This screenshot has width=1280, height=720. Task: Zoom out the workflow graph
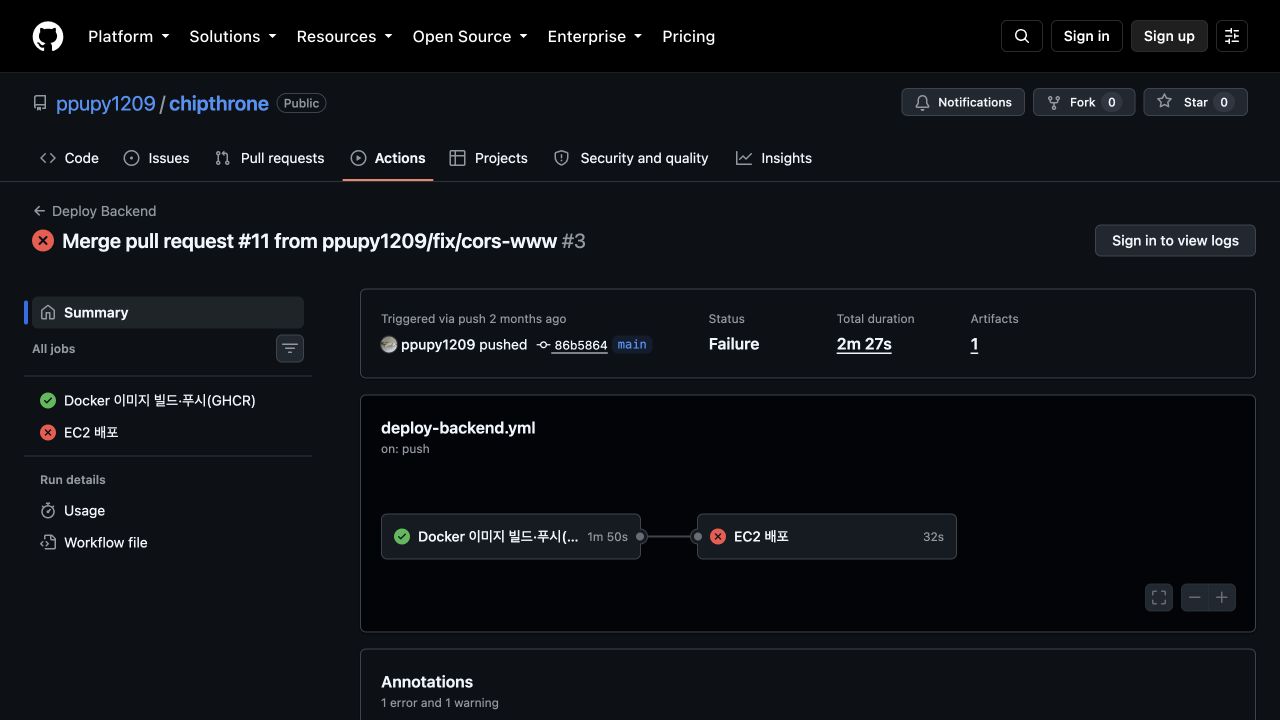coord(1194,598)
